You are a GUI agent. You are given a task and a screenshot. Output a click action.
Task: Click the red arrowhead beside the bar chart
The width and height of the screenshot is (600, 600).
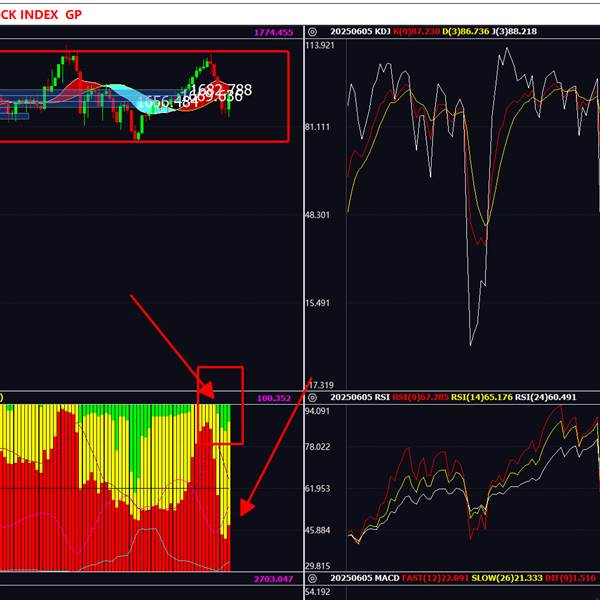tap(247, 506)
